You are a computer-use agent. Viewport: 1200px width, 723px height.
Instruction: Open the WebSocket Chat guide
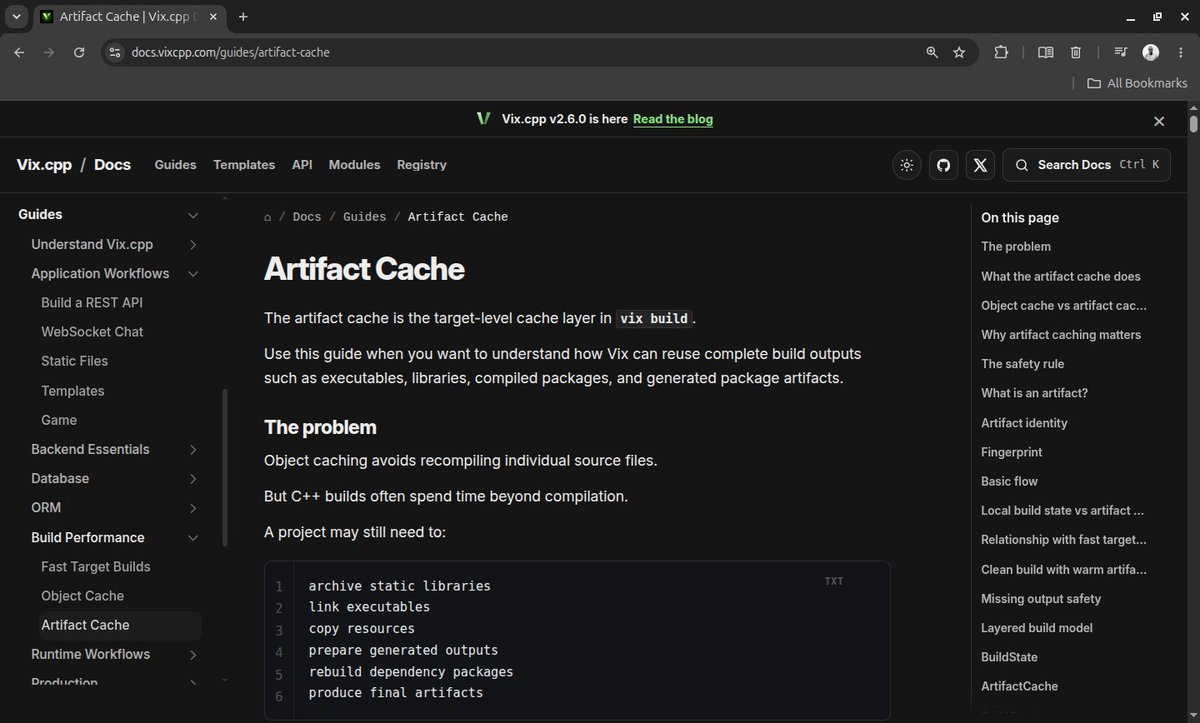pos(92,331)
